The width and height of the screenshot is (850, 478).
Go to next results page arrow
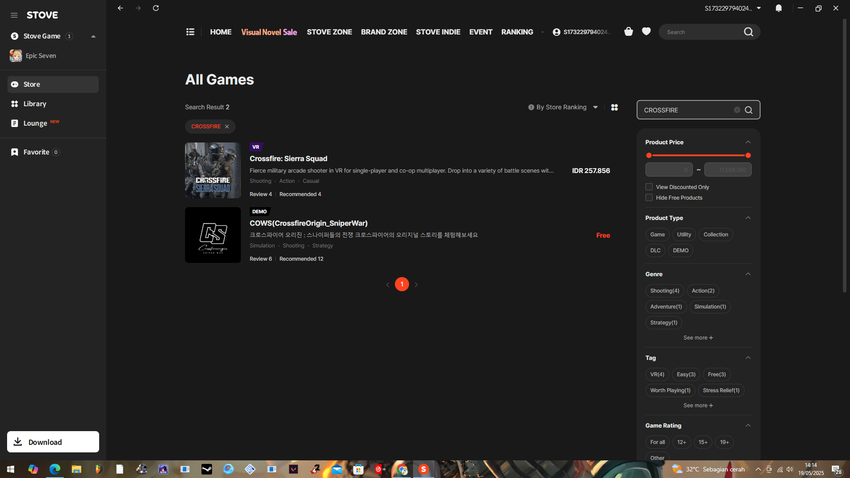(x=416, y=285)
